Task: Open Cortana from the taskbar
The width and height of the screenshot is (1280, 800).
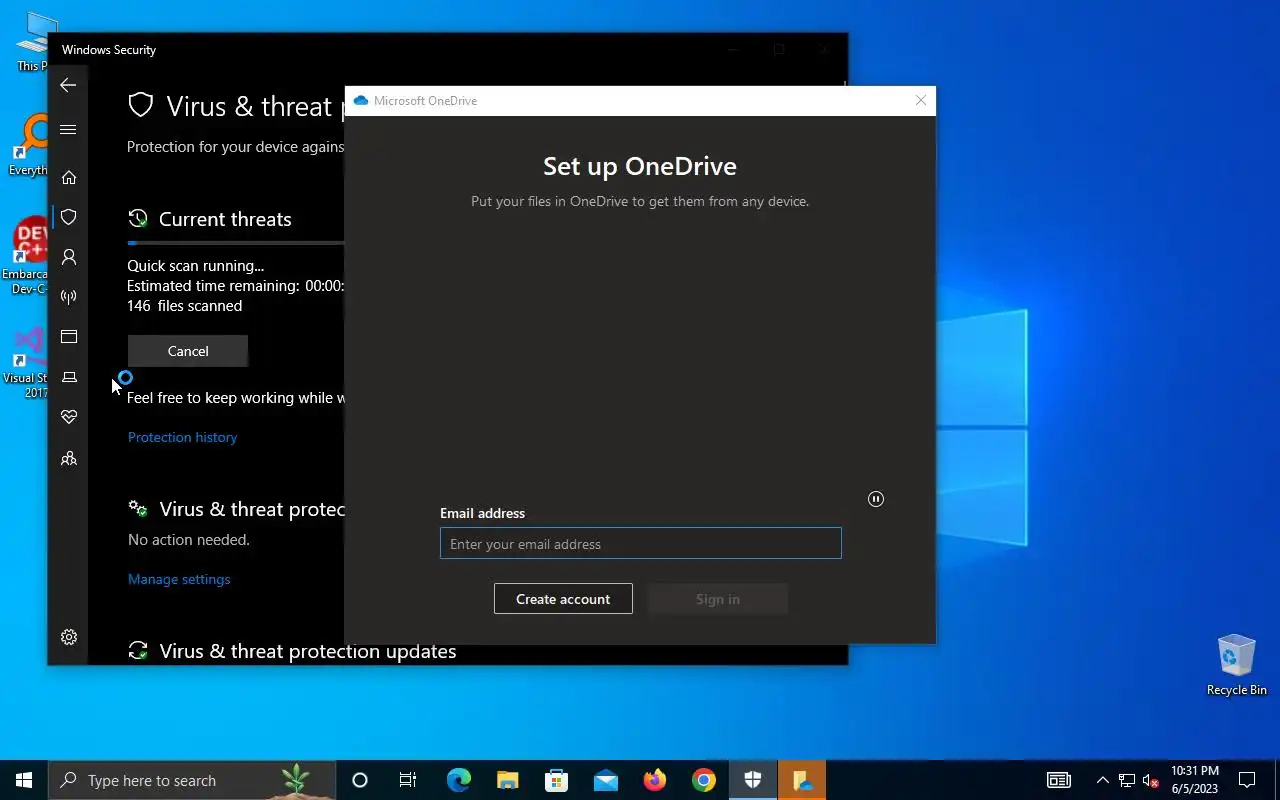Action: [x=360, y=780]
